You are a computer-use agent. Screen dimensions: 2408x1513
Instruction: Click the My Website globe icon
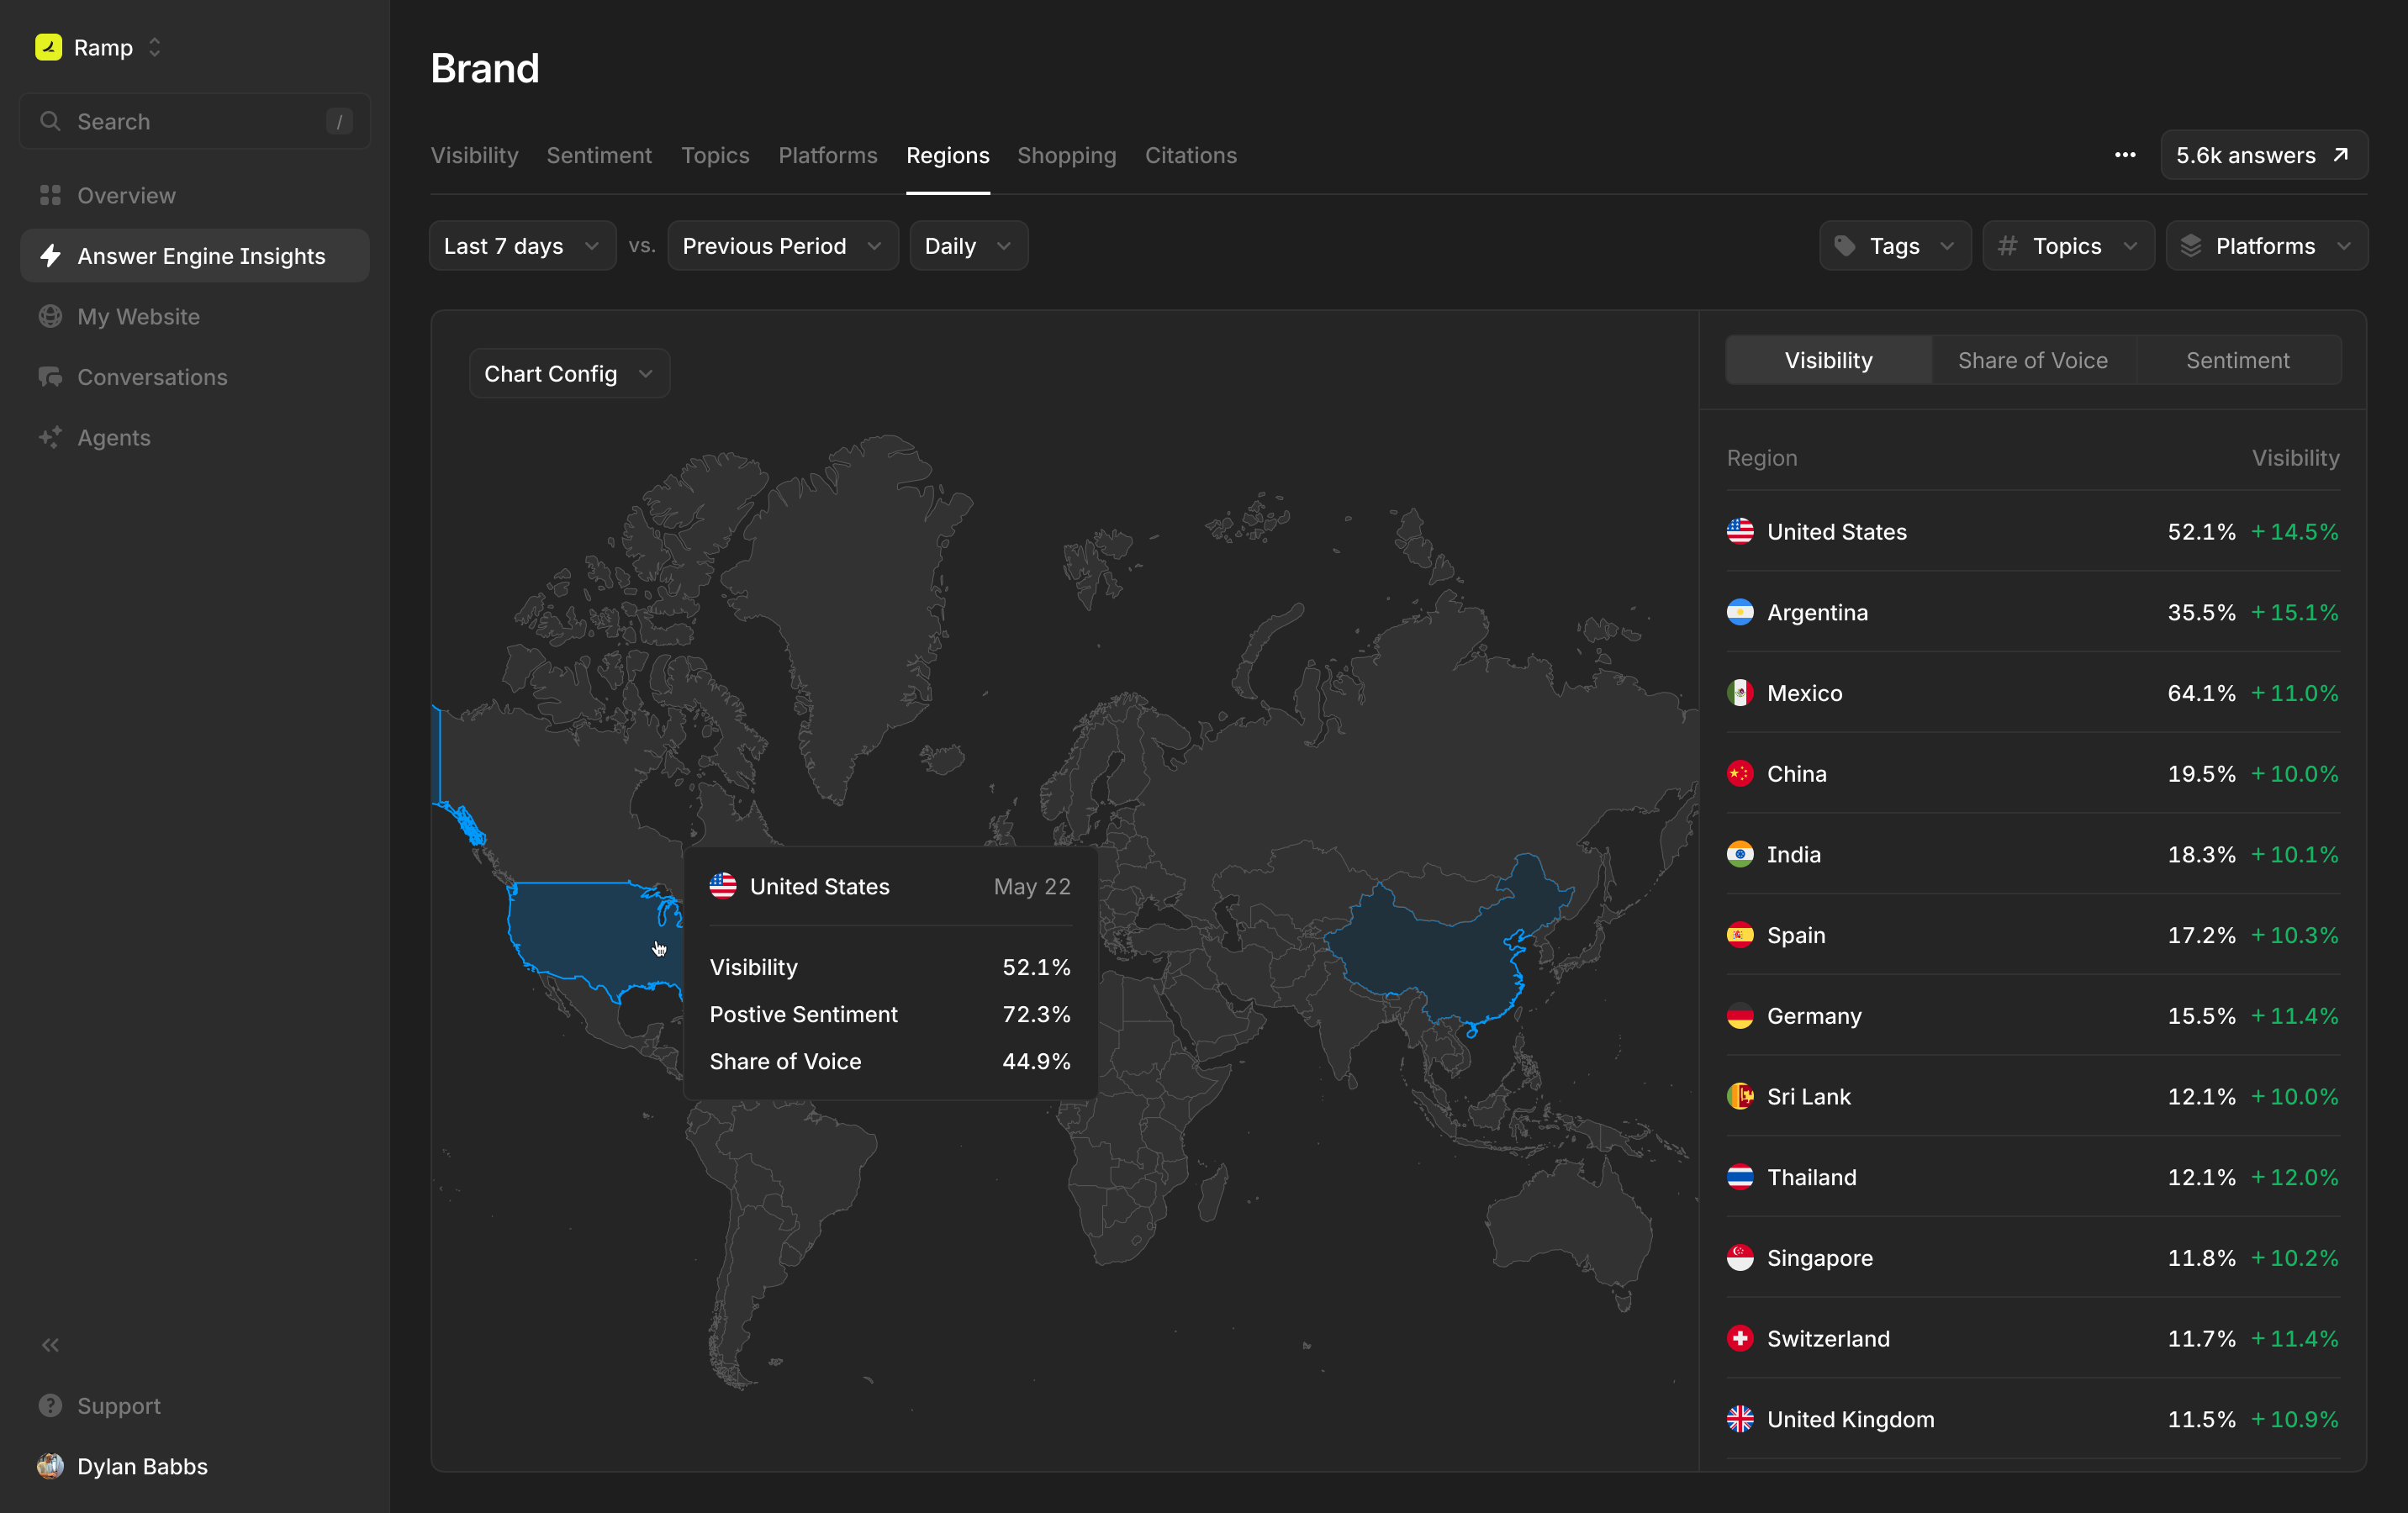pos(50,316)
